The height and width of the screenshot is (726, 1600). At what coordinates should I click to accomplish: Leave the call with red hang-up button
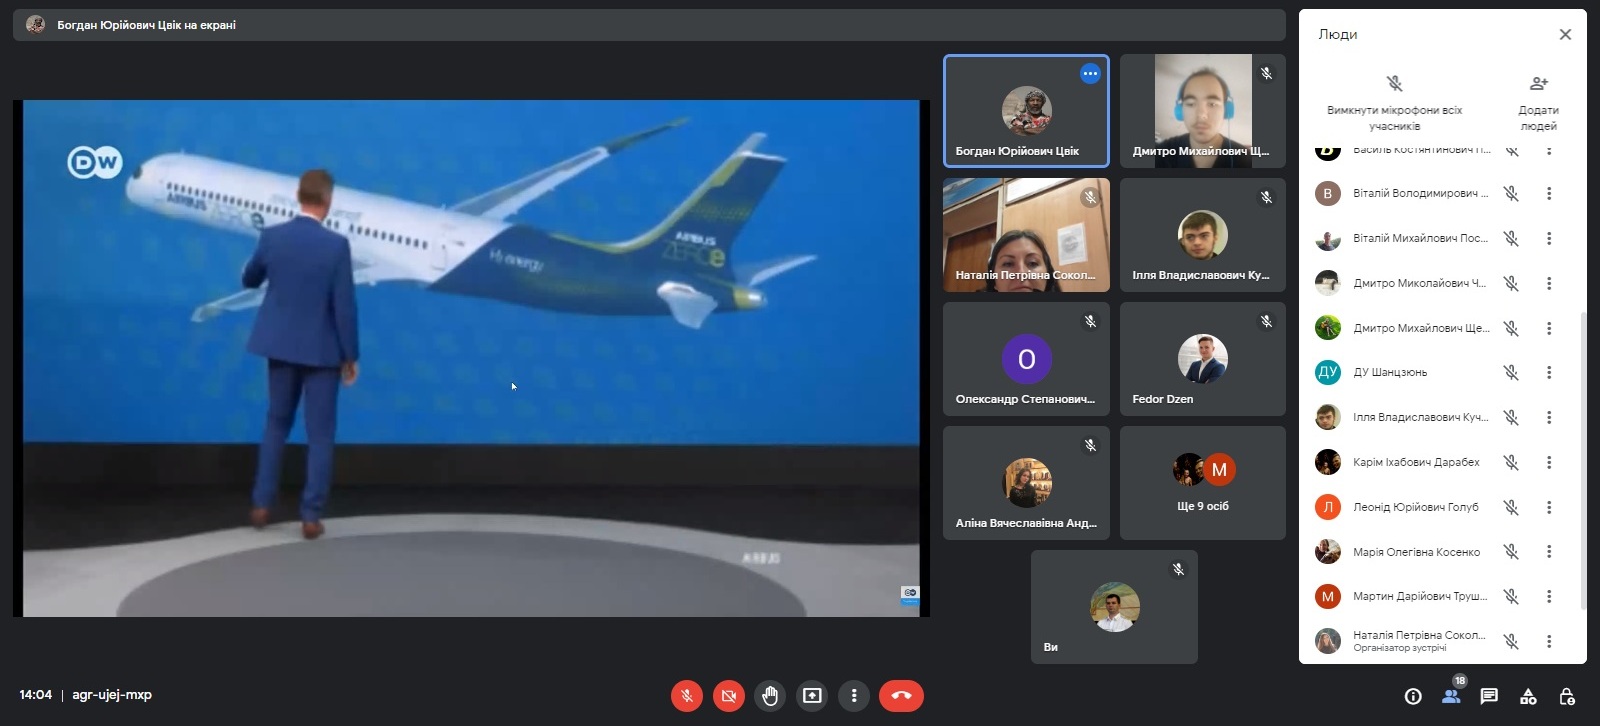point(901,696)
